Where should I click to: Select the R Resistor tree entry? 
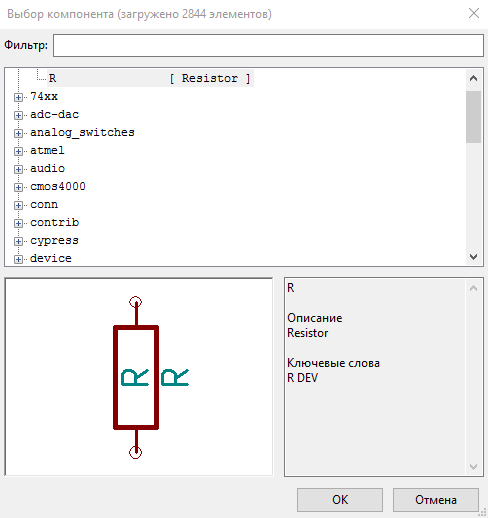pos(150,78)
